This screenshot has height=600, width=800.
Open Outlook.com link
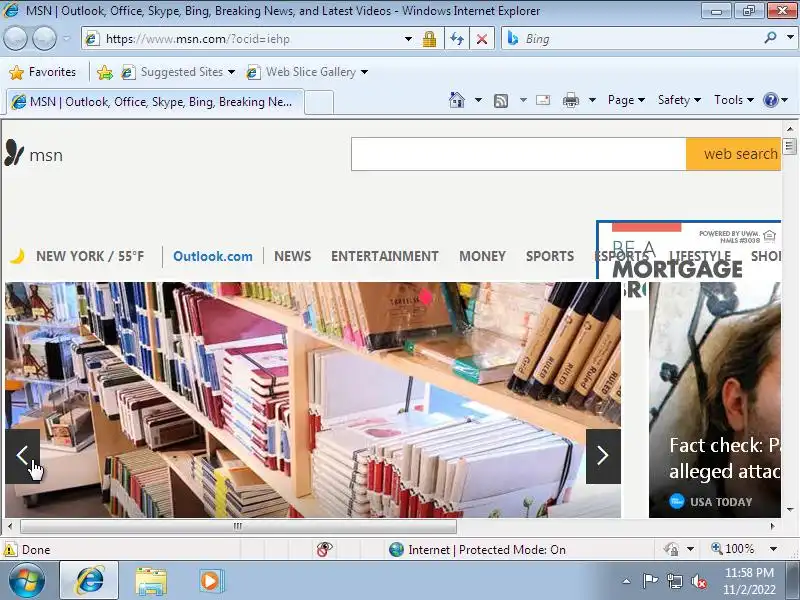[x=213, y=256]
